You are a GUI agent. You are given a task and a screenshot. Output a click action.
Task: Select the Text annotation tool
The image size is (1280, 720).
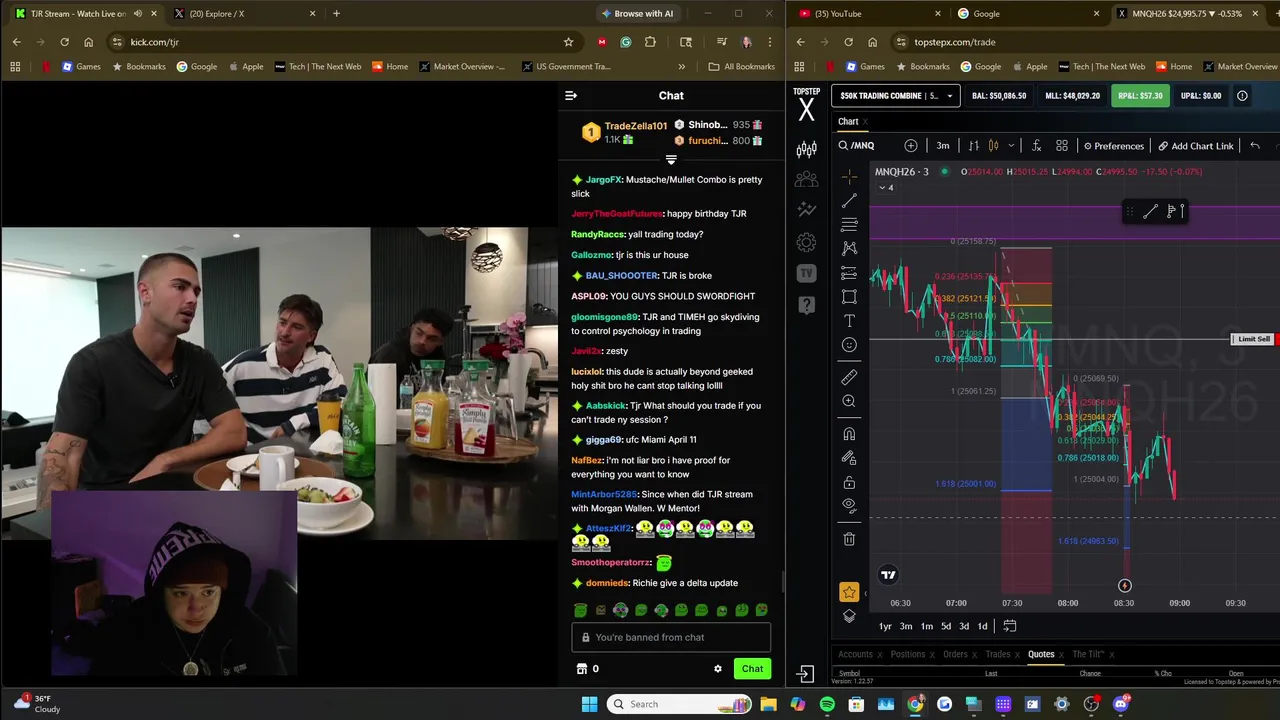click(x=849, y=321)
